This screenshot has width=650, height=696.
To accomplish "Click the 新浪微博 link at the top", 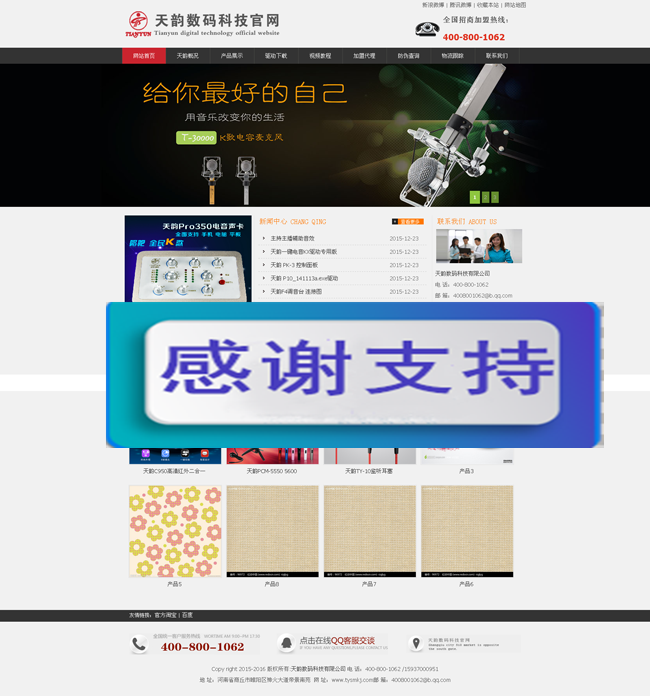I will coord(433,5).
